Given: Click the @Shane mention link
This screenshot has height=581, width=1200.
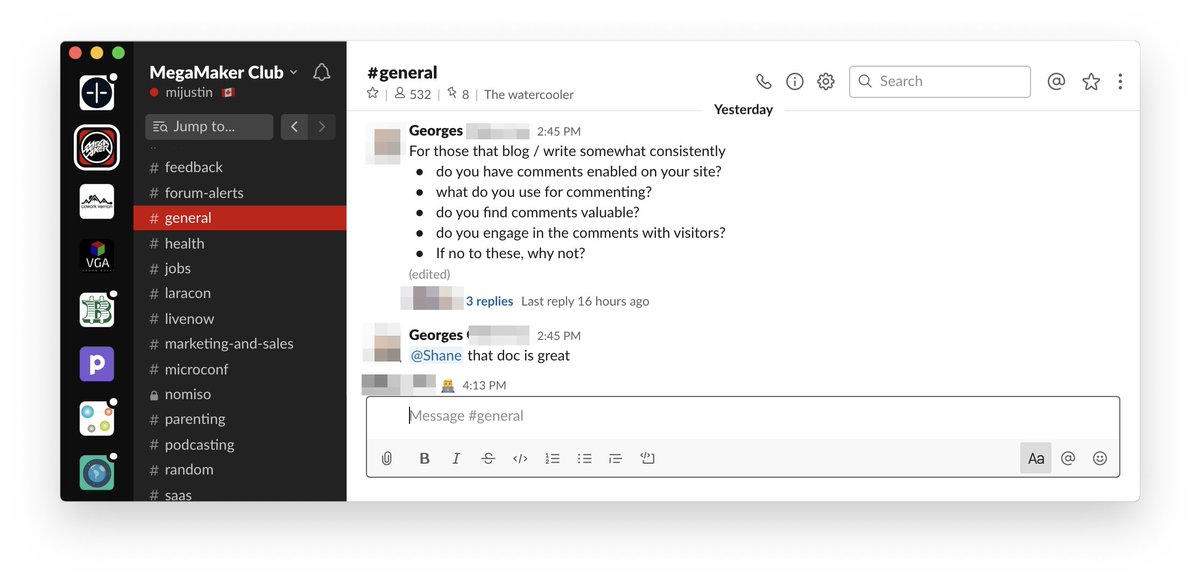Looking at the screenshot, I should pyautogui.click(x=436, y=355).
